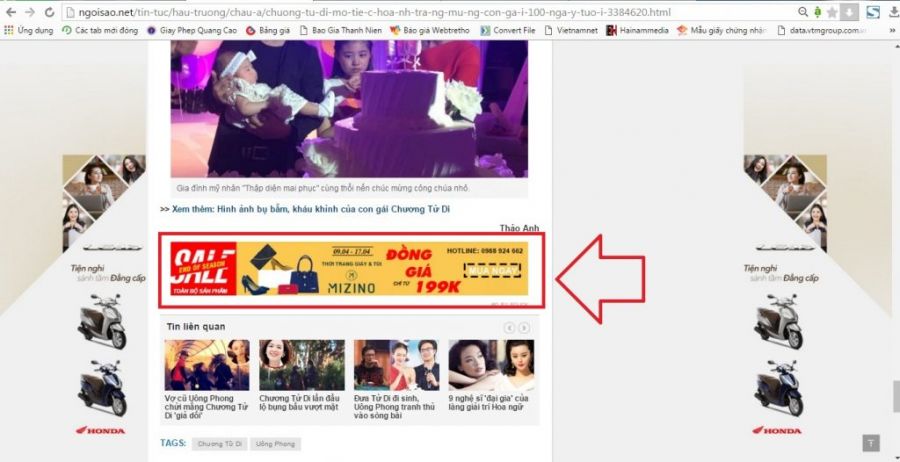Image resolution: width=900 pixels, height=462 pixels.
Task: Open the Hainammedia bookmark
Action: tap(637, 30)
